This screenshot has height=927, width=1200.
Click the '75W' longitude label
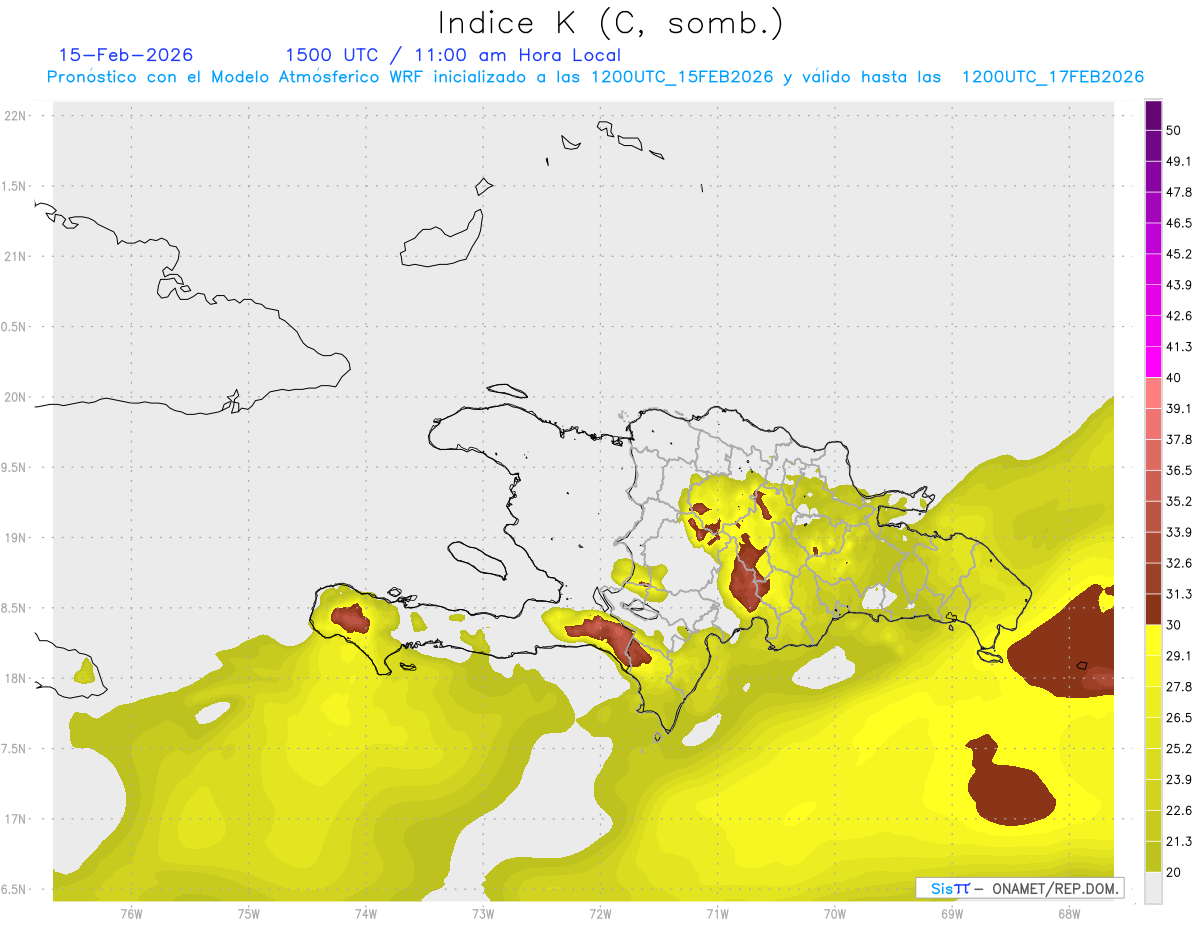[x=248, y=915]
